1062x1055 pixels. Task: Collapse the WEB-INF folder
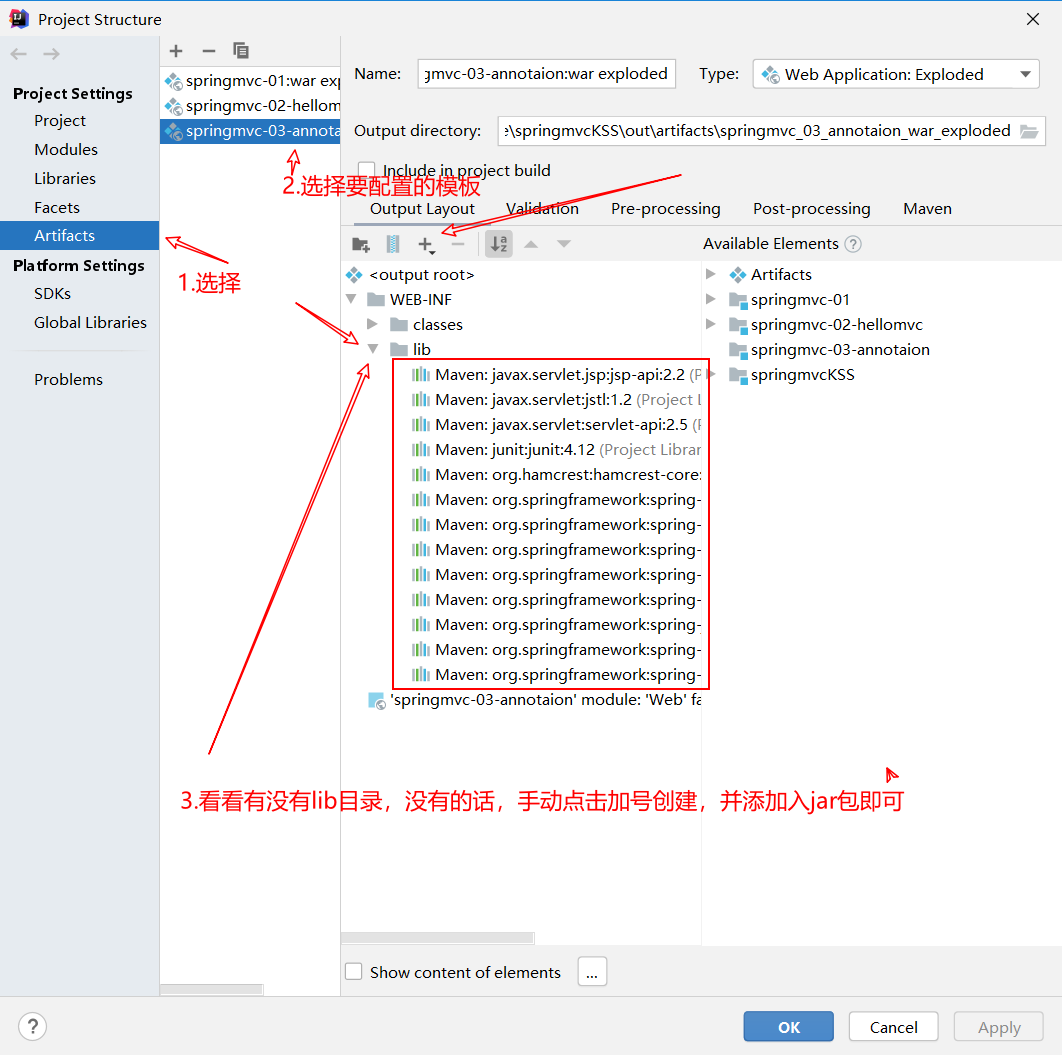[x=352, y=299]
